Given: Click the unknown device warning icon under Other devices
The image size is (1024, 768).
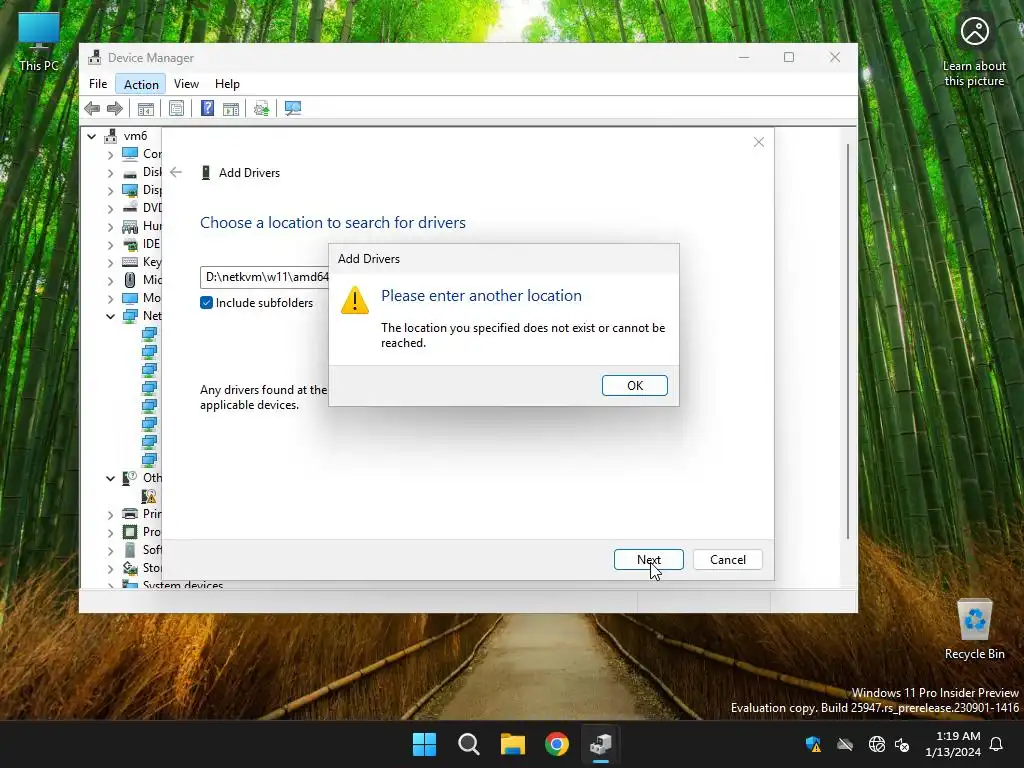Looking at the screenshot, I should pos(149,496).
